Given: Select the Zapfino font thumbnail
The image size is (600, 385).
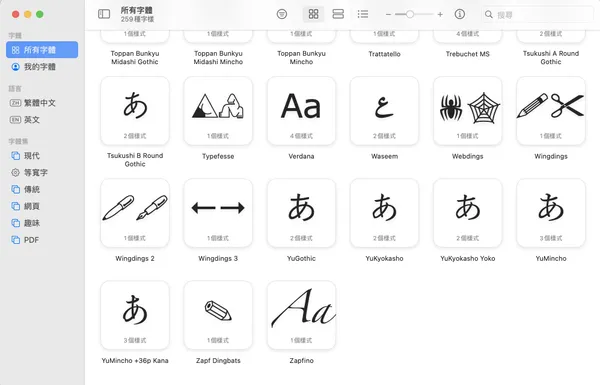Looking at the screenshot, I should coord(301,315).
